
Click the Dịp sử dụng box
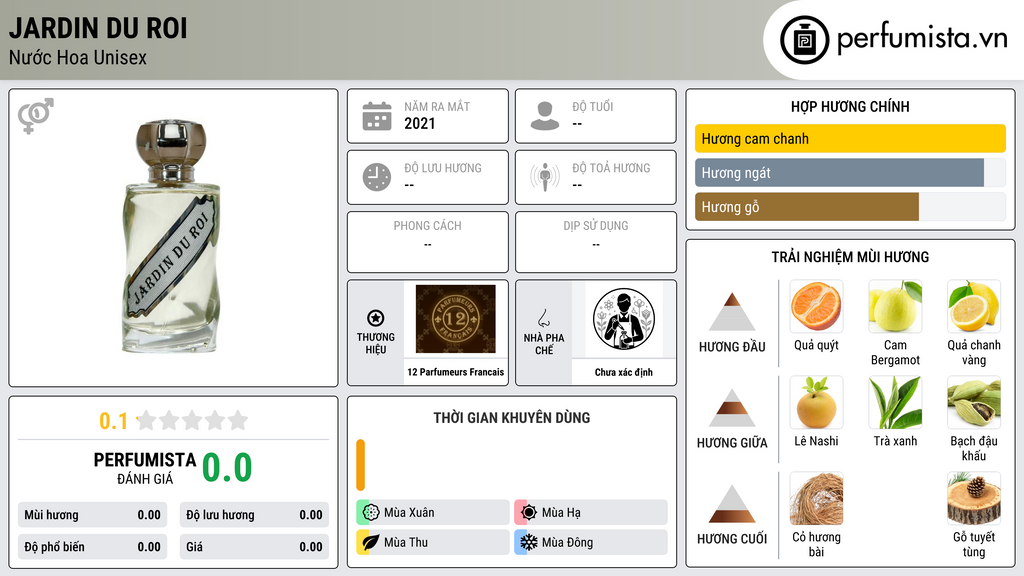[596, 242]
